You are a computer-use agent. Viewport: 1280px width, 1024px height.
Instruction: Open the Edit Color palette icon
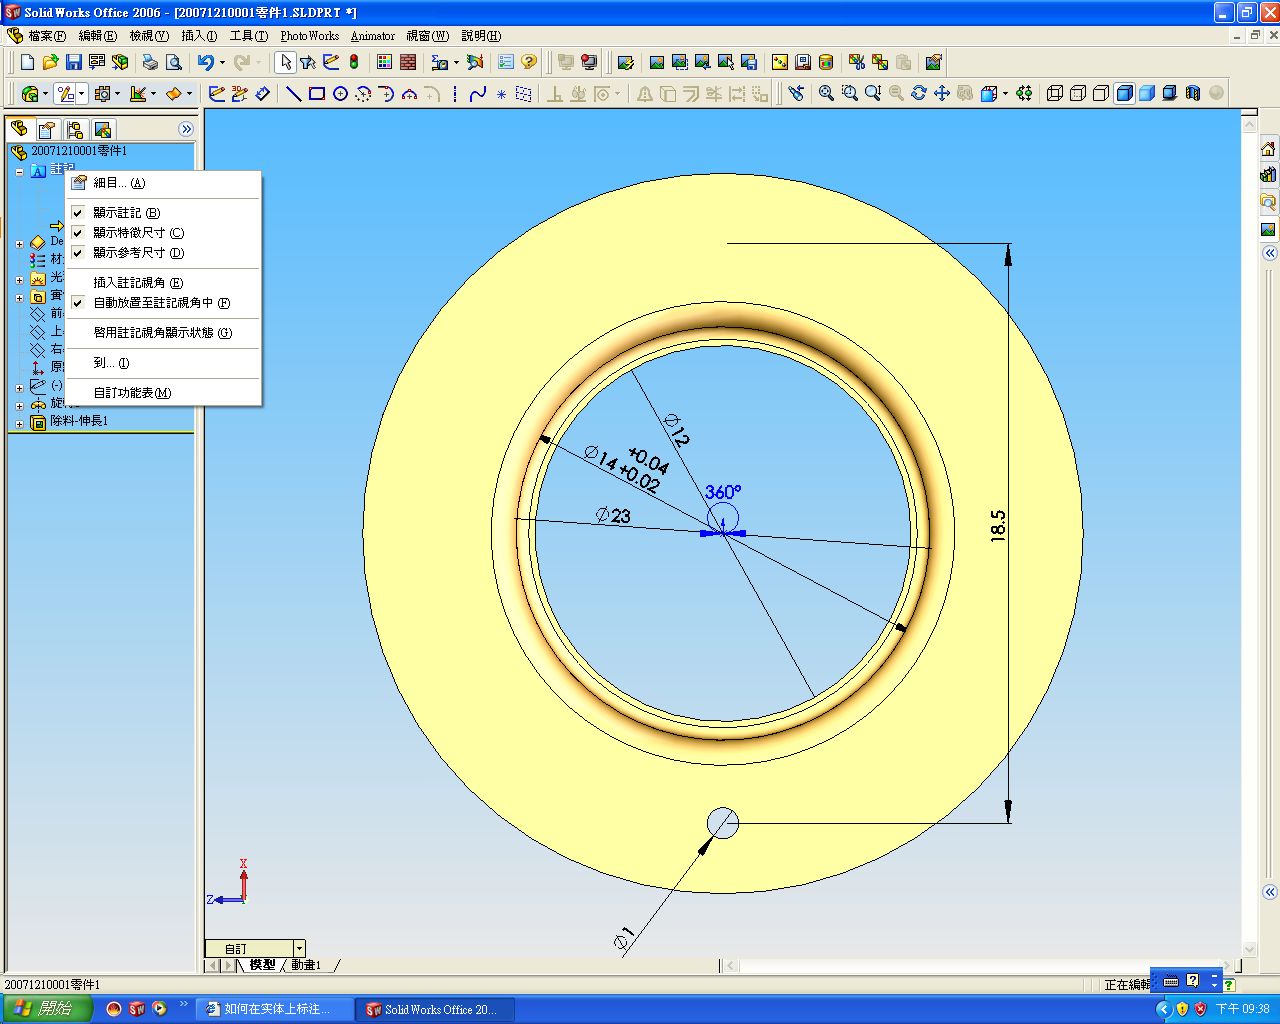pyautogui.click(x=384, y=62)
